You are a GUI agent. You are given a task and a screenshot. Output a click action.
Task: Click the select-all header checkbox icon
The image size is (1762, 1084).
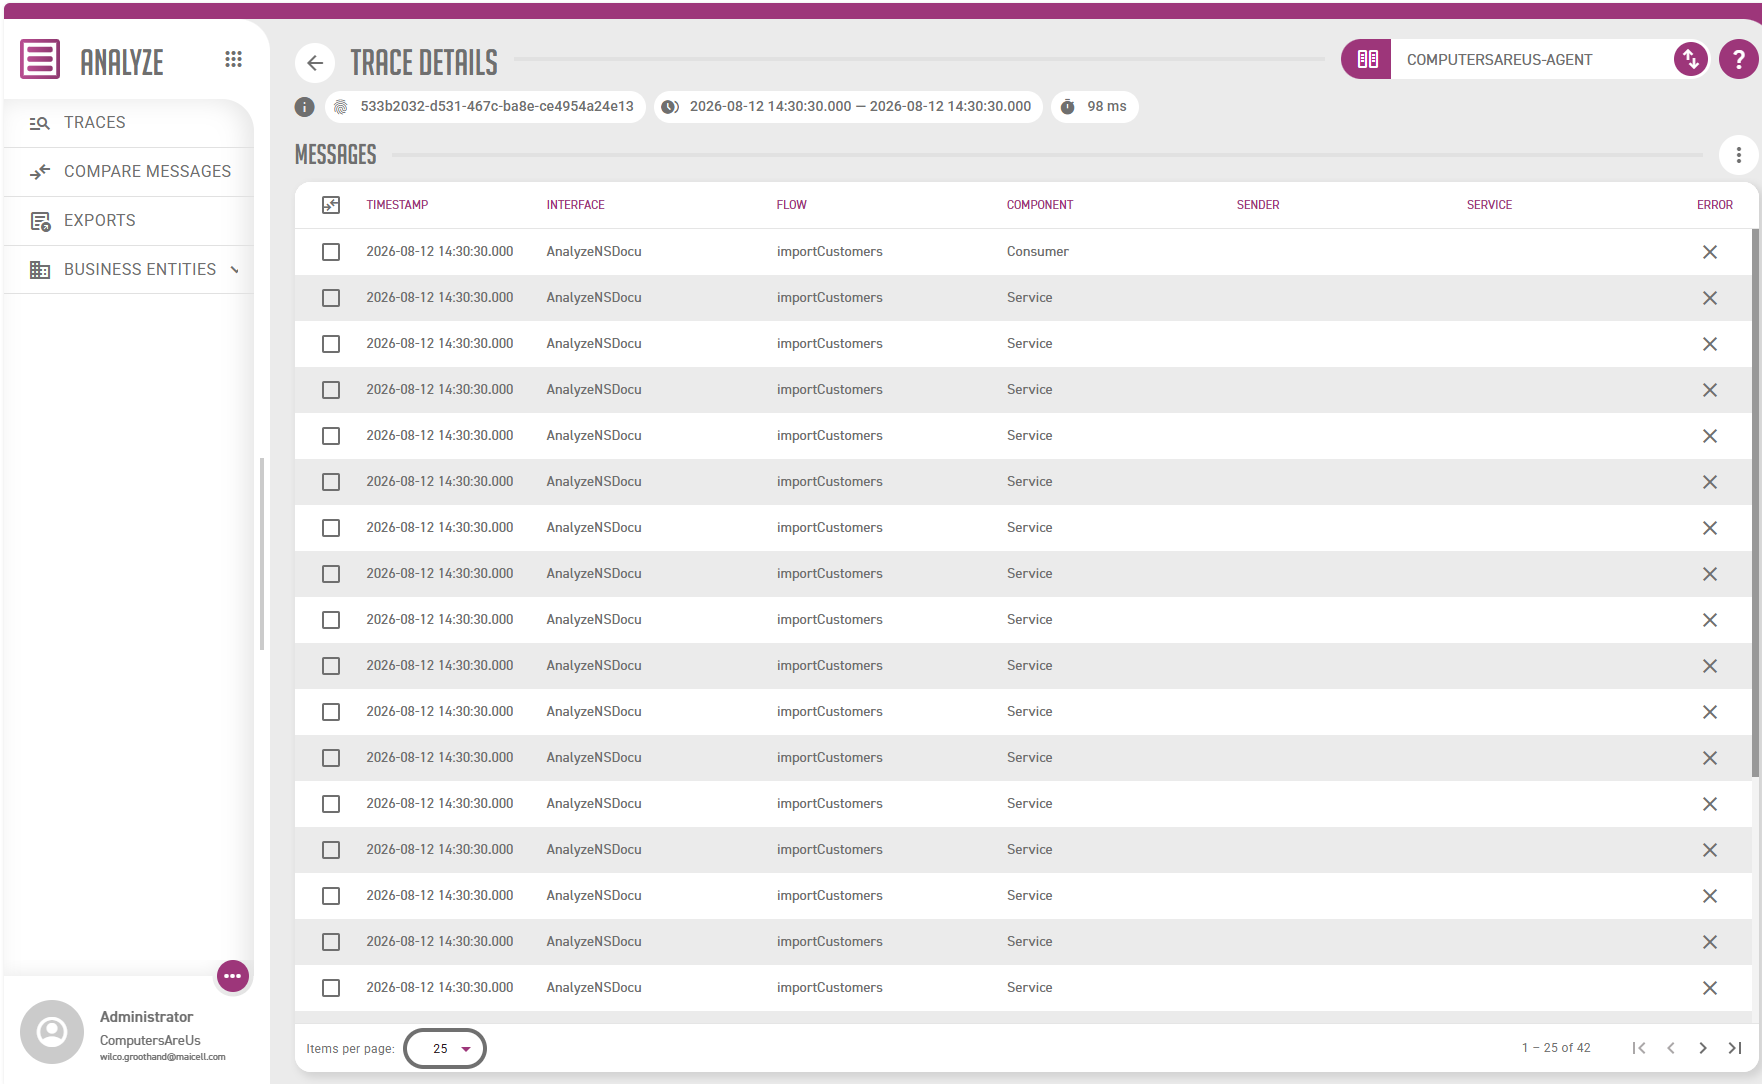pyautogui.click(x=331, y=205)
